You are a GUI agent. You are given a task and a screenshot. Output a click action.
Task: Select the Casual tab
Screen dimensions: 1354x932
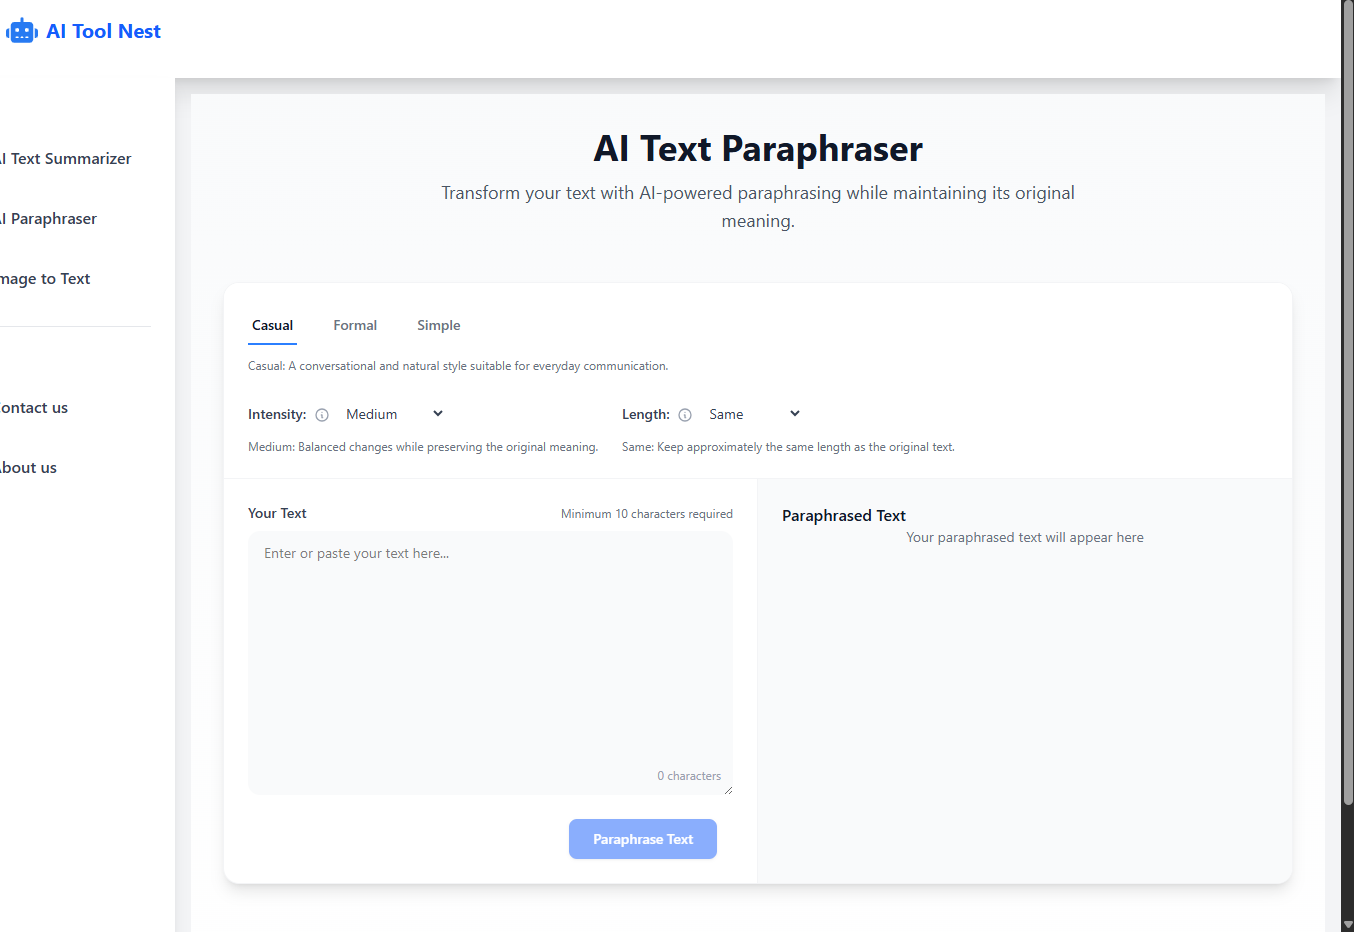[x=272, y=325]
